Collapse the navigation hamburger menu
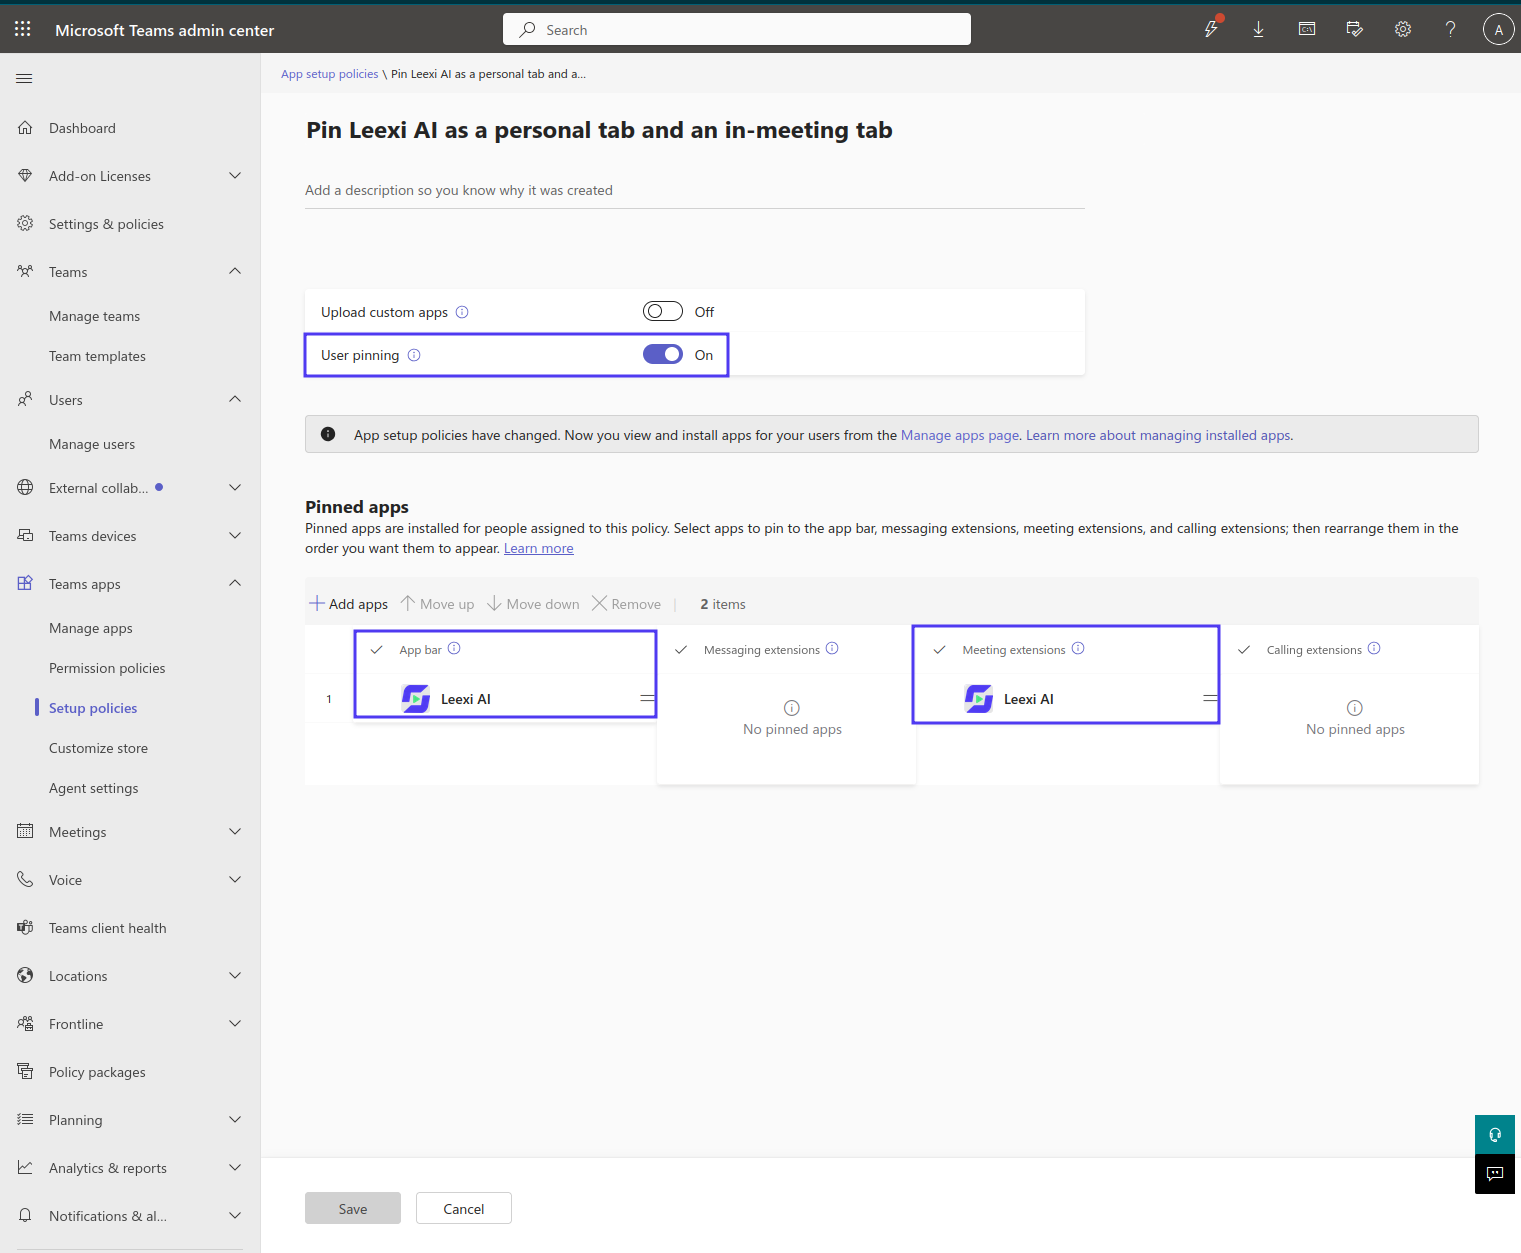 click(25, 78)
